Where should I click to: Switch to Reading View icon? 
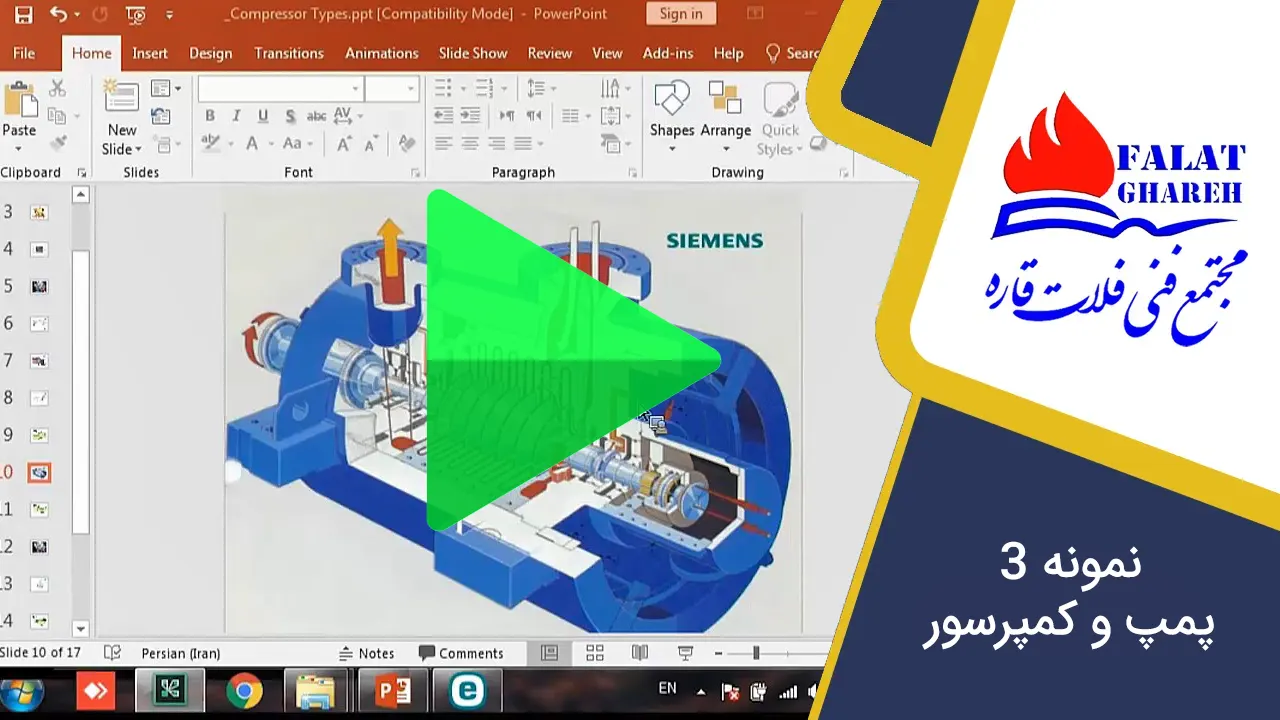[x=640, y=653]
